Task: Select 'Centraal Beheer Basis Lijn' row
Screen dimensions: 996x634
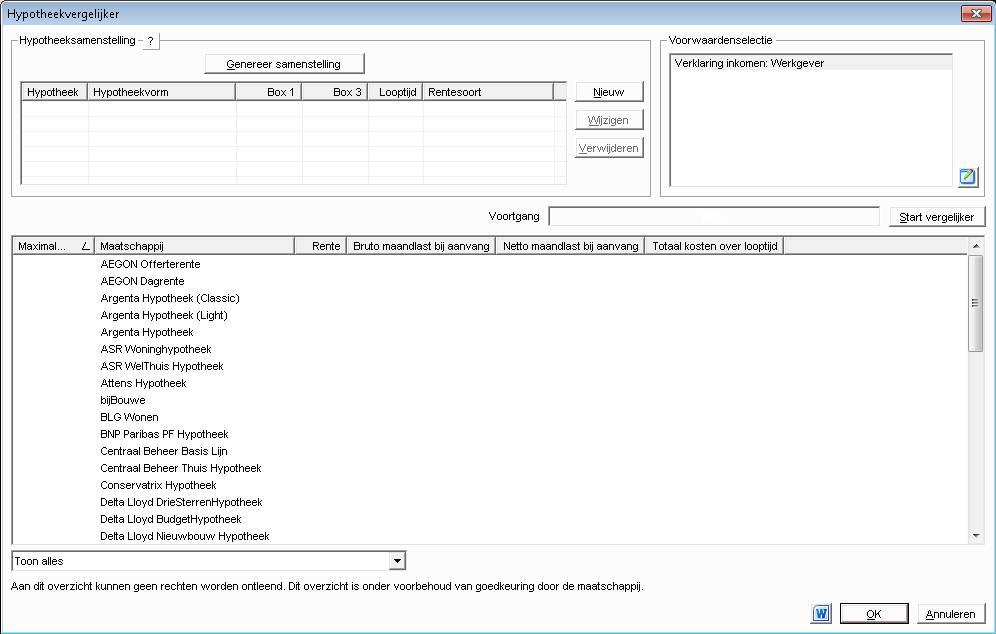Action: pos(490,451)
